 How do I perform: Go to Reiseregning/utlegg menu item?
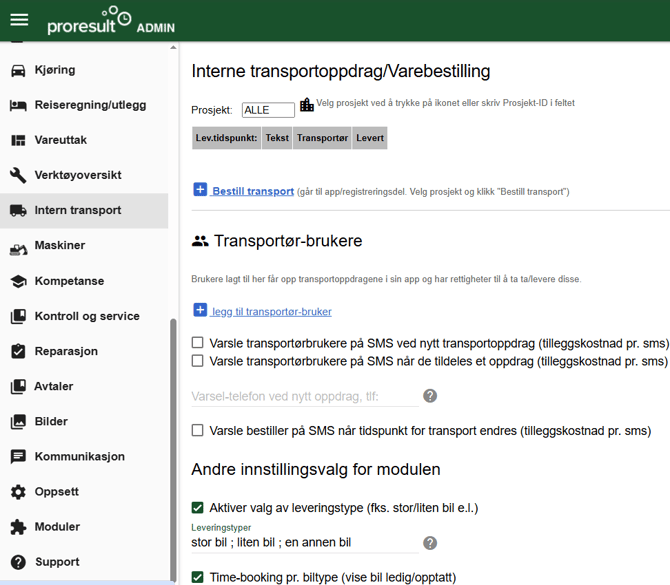click(90, 105)
